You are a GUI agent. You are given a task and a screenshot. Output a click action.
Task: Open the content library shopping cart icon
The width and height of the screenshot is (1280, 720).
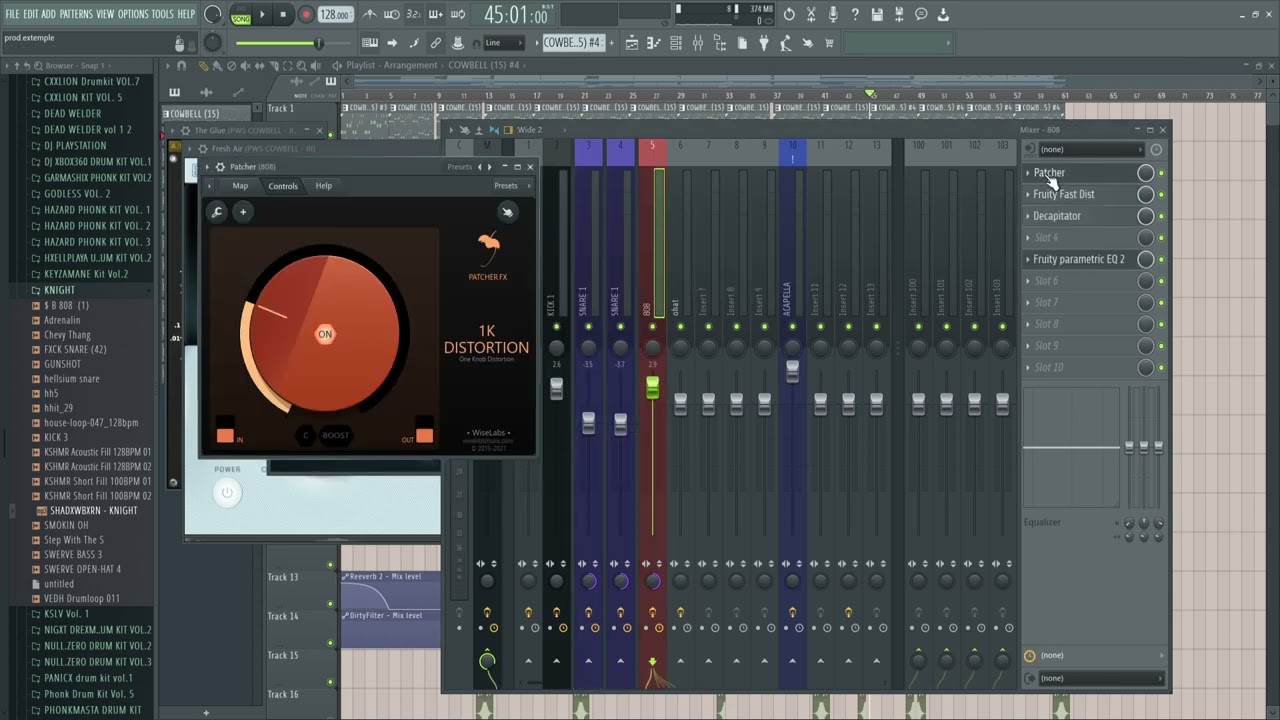coord(829,43)
